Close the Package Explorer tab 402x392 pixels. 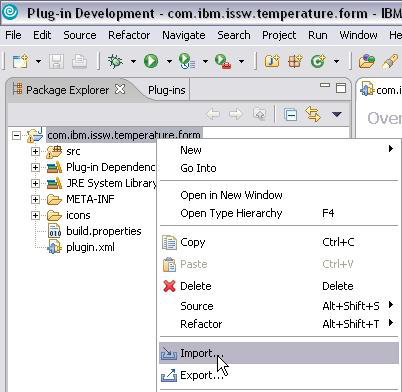point(120,89)
